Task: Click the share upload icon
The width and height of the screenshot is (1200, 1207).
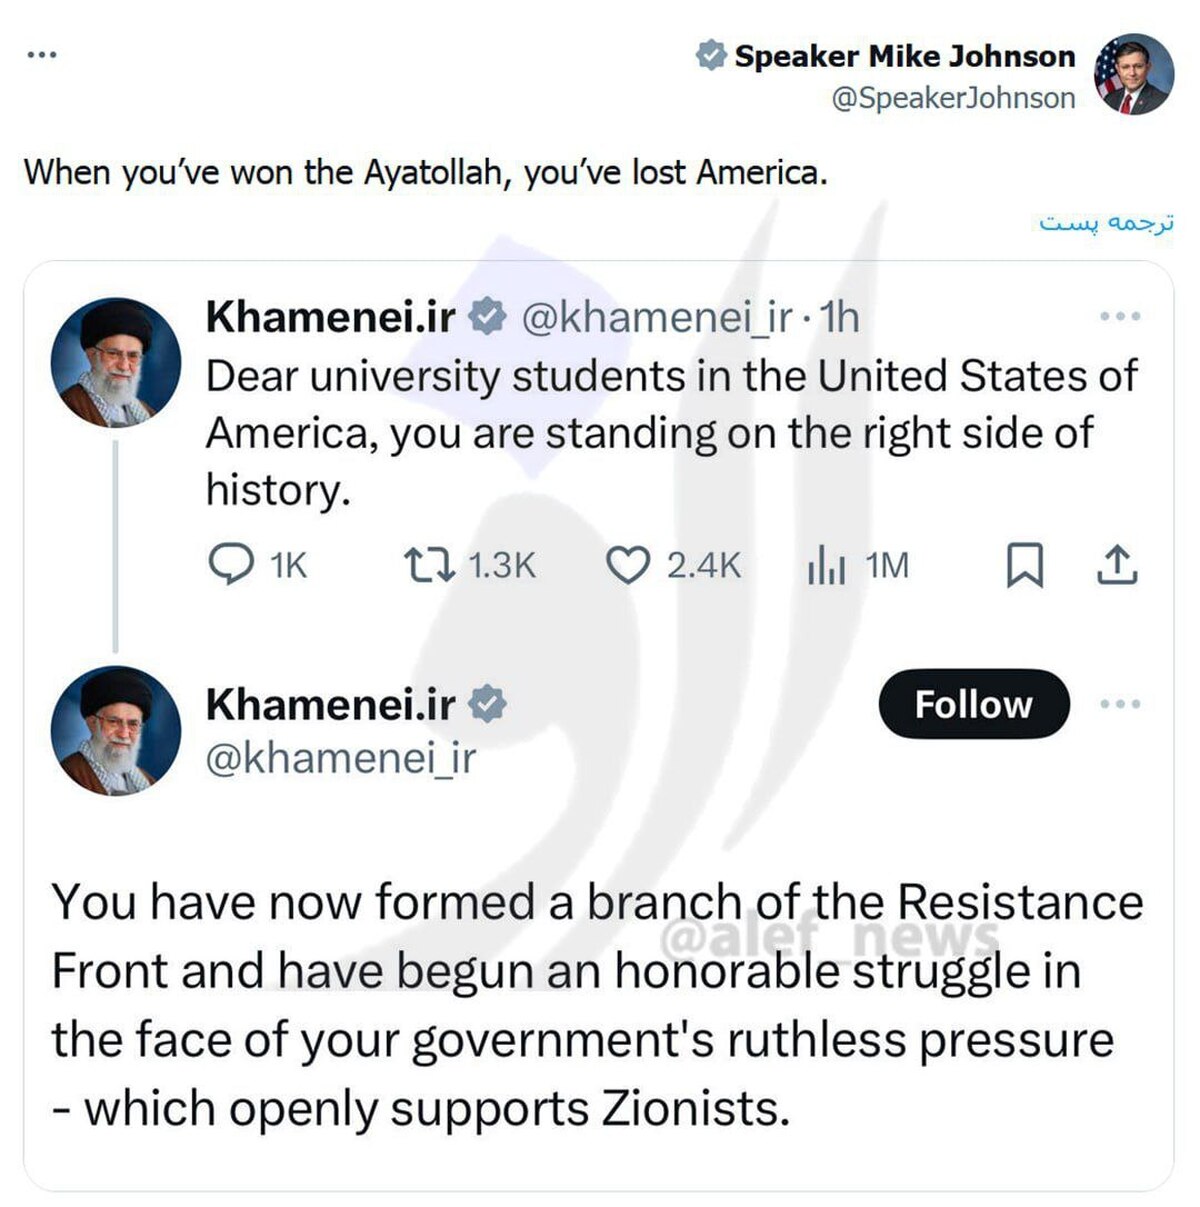Action: [x=1117, y=565]
